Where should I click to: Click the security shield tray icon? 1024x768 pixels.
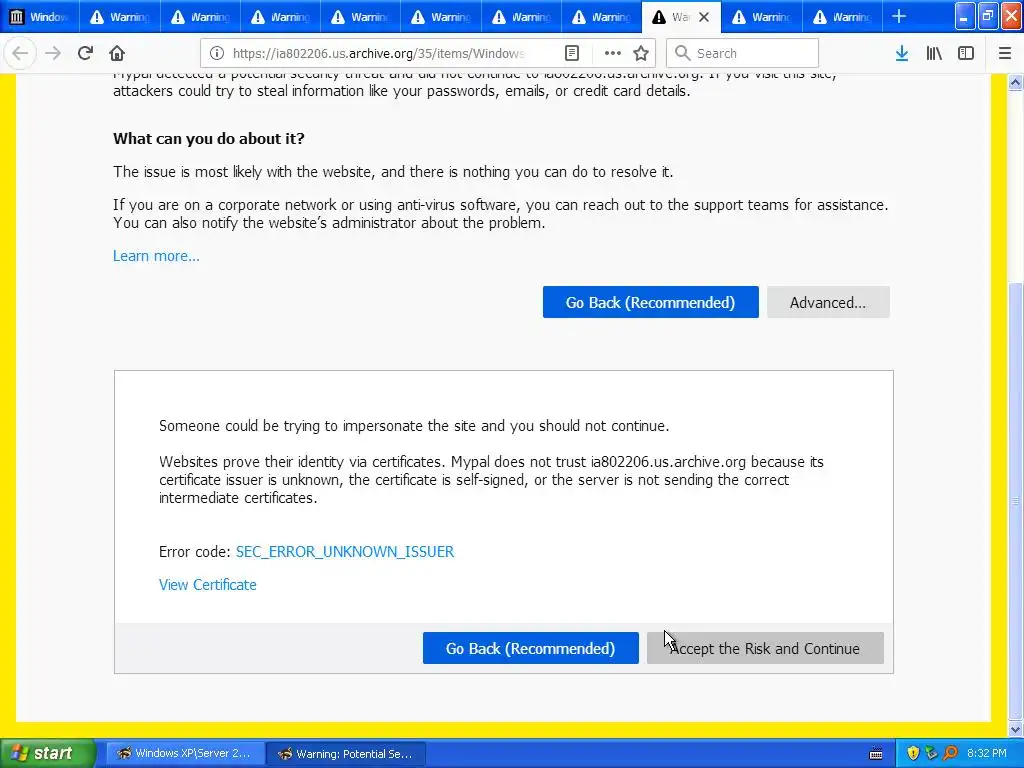pyautogui.click(x=913, y=753)
